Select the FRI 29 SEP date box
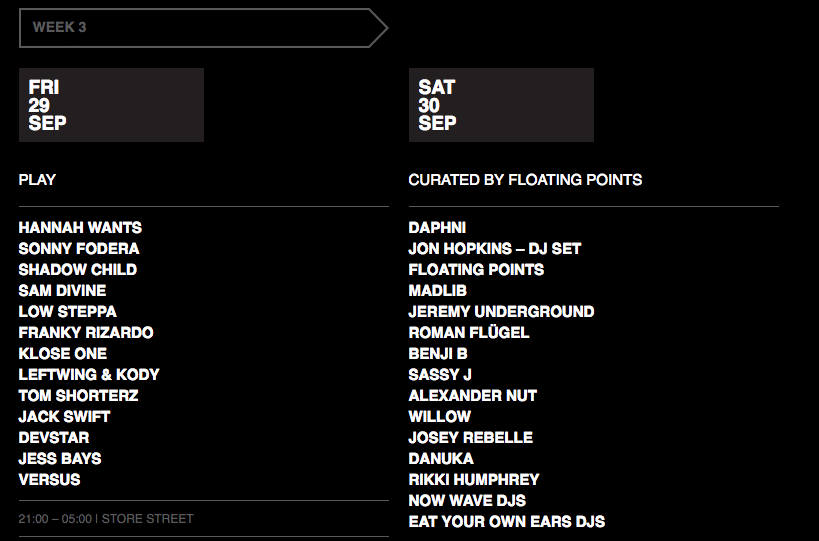This screenshot has height=541, width=819. tap(111, 105)
